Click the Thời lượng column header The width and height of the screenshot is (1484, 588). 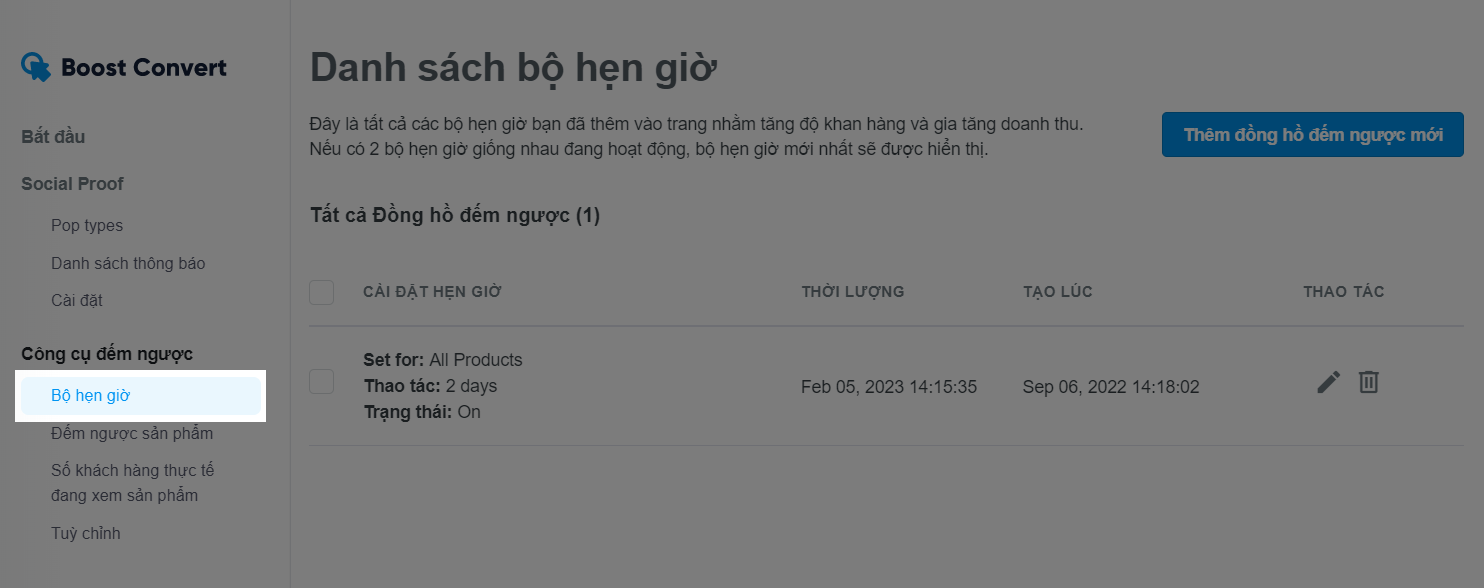[x=852, y=292]
